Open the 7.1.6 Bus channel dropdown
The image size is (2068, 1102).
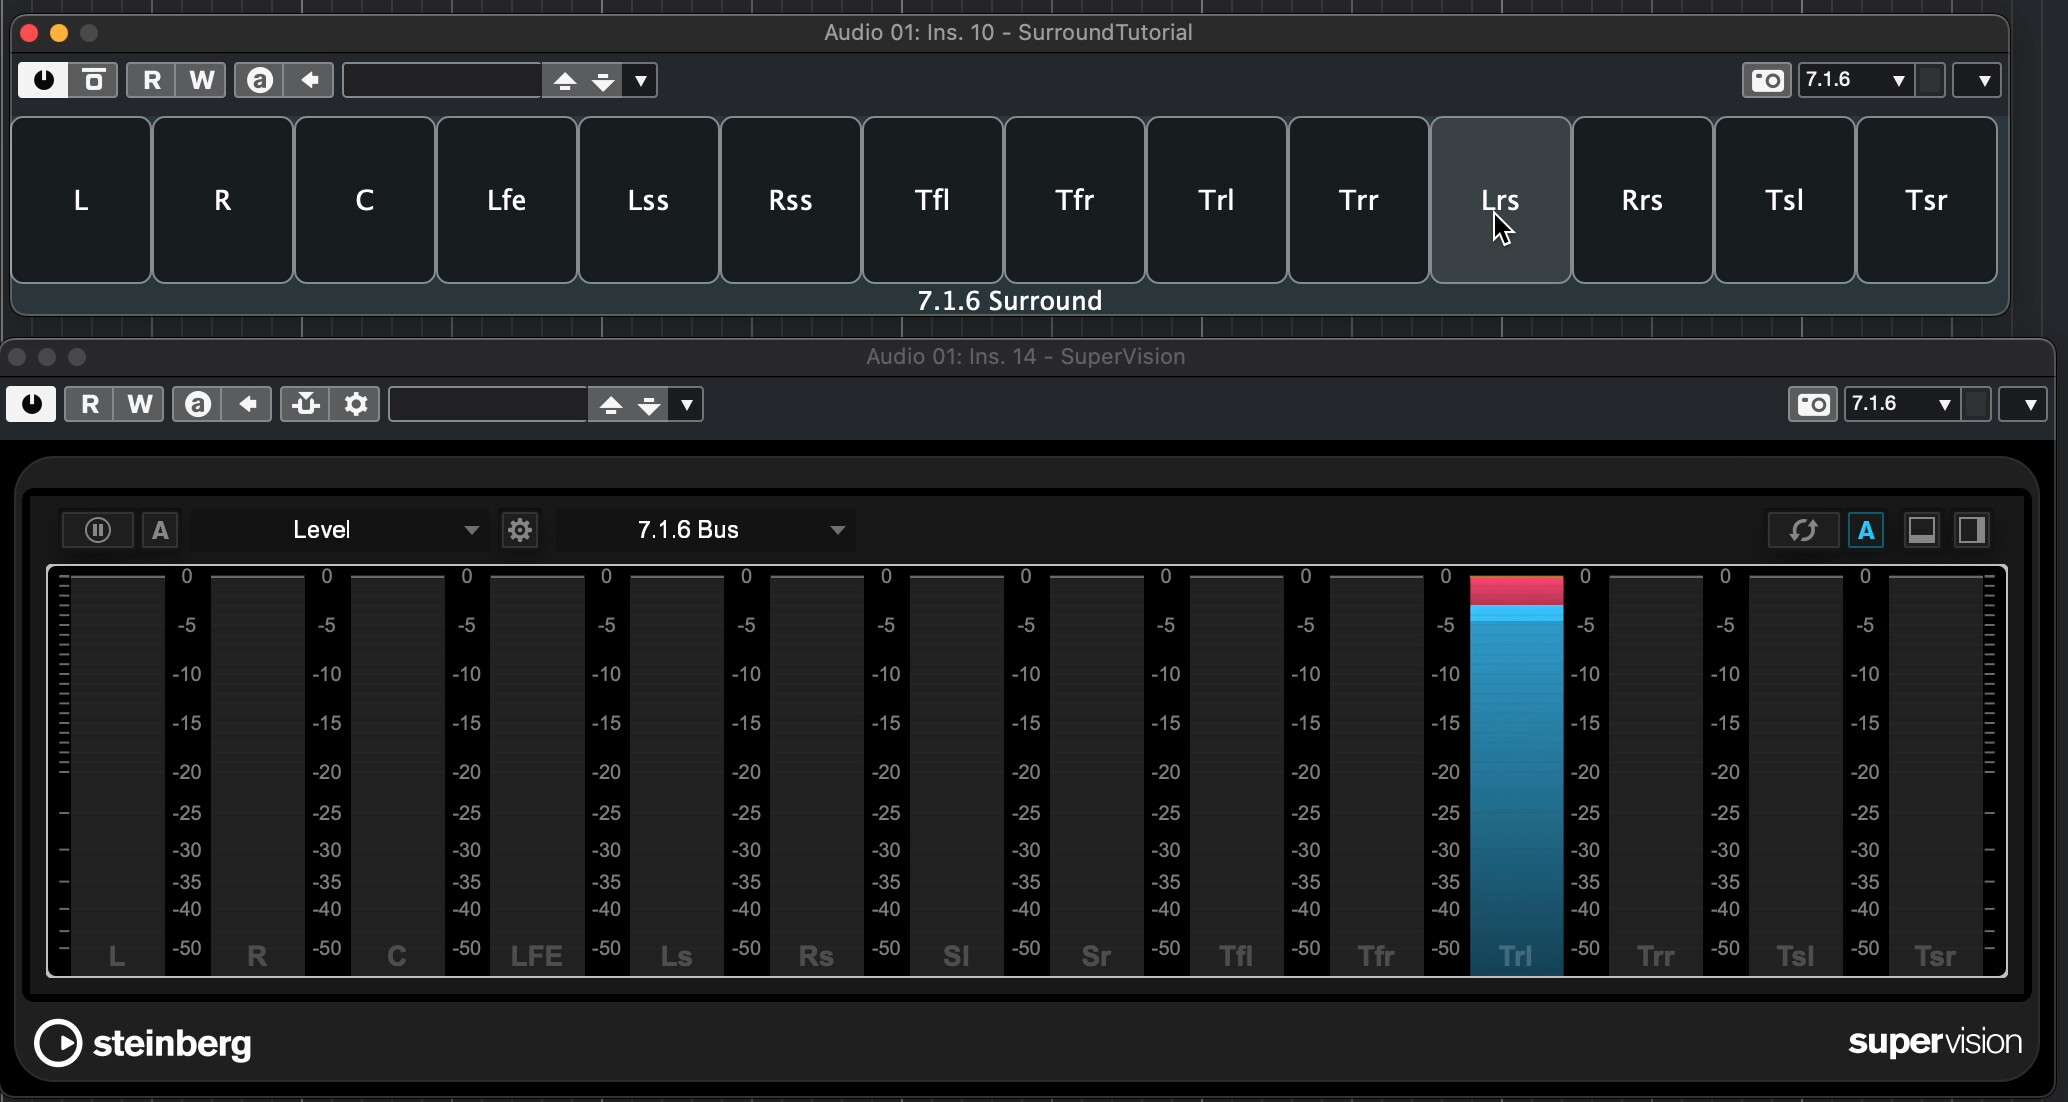click(x=705, y=530)
